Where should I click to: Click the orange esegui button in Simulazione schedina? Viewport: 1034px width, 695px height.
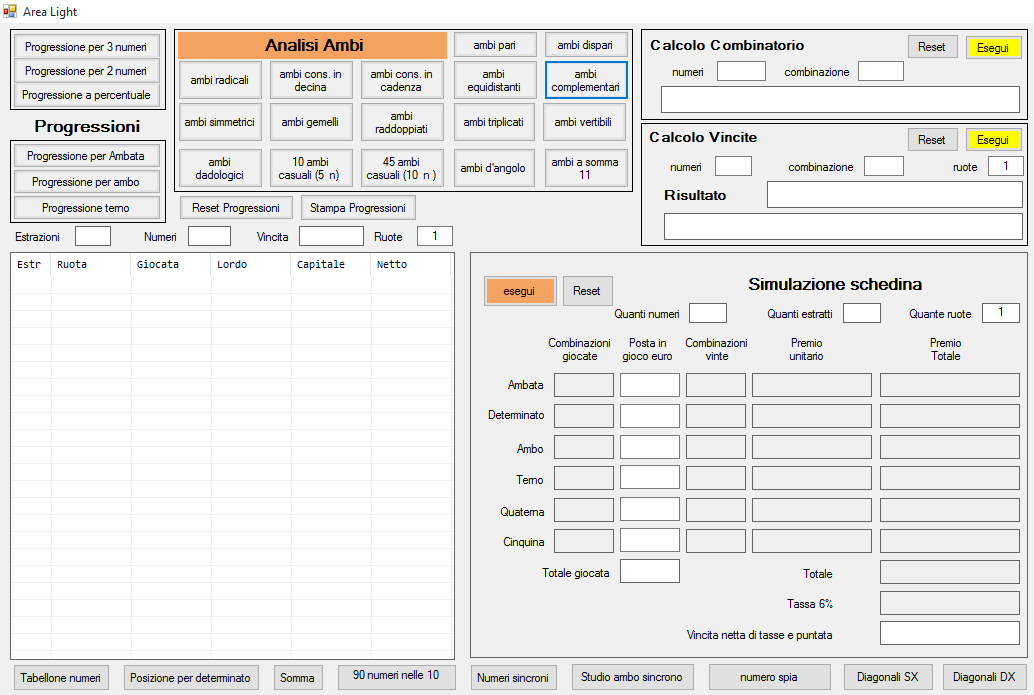pos(519,291)
